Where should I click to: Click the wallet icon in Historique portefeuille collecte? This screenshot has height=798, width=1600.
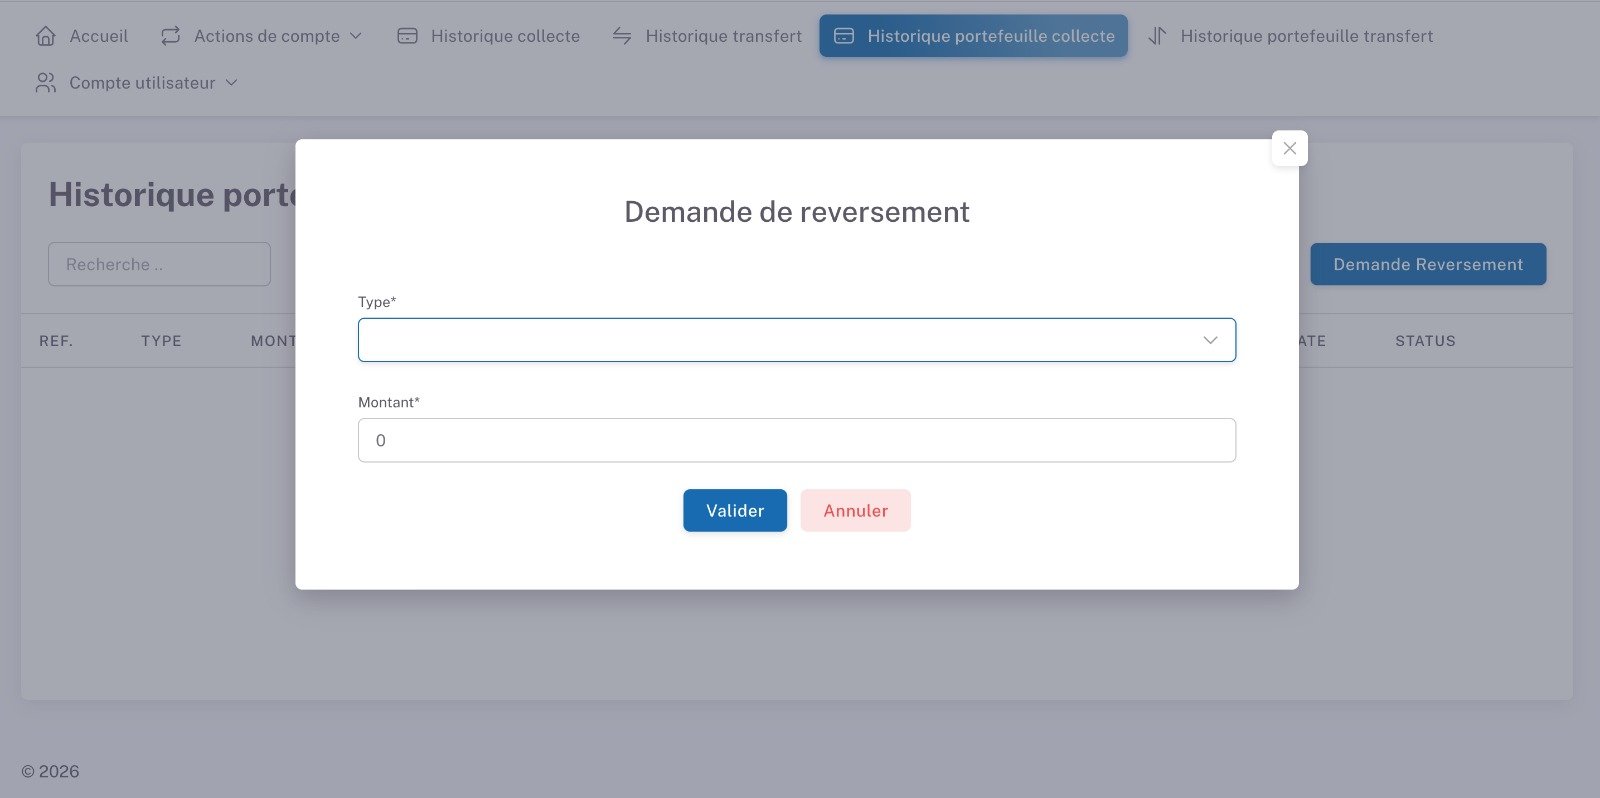coord(844,36)
